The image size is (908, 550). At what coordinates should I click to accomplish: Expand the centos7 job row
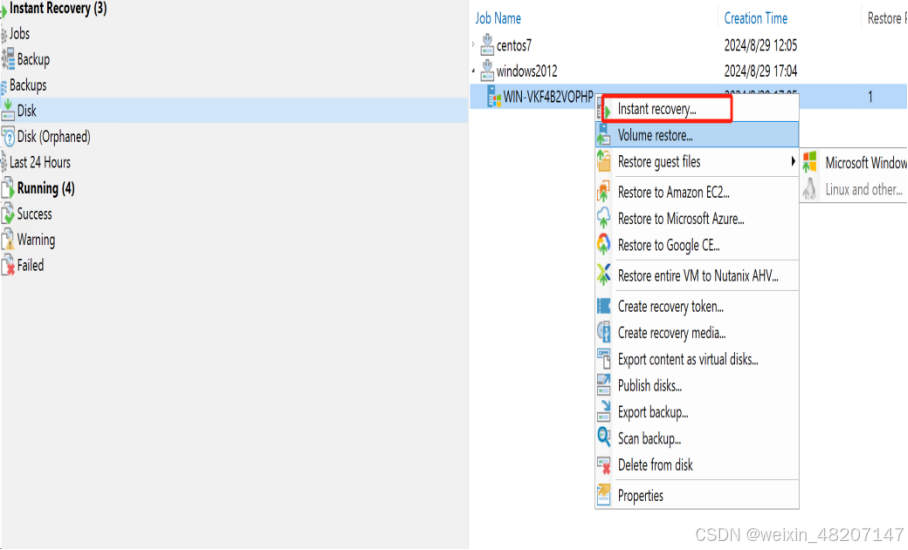pos(474,45)
